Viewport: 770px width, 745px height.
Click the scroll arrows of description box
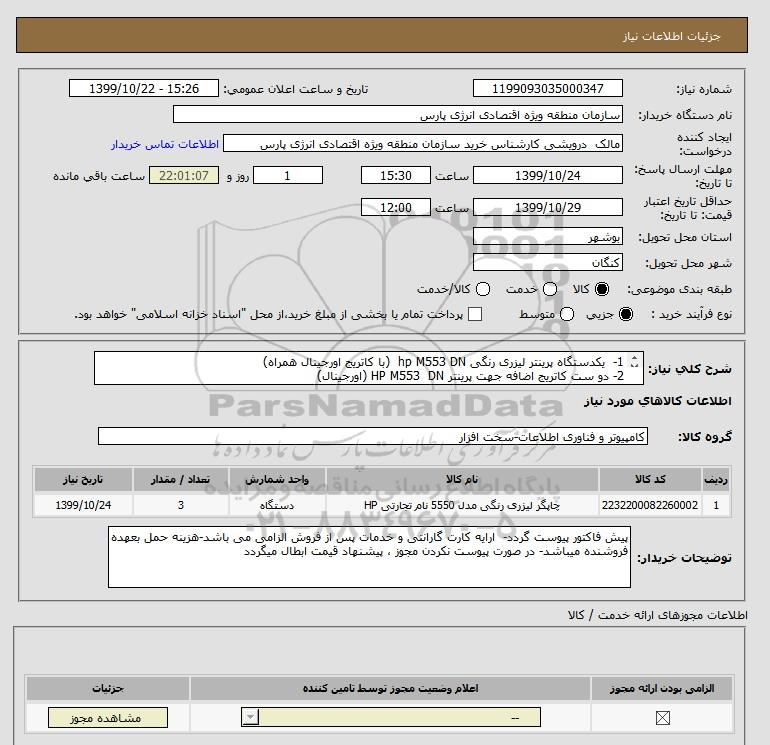(x=634, y=362)
